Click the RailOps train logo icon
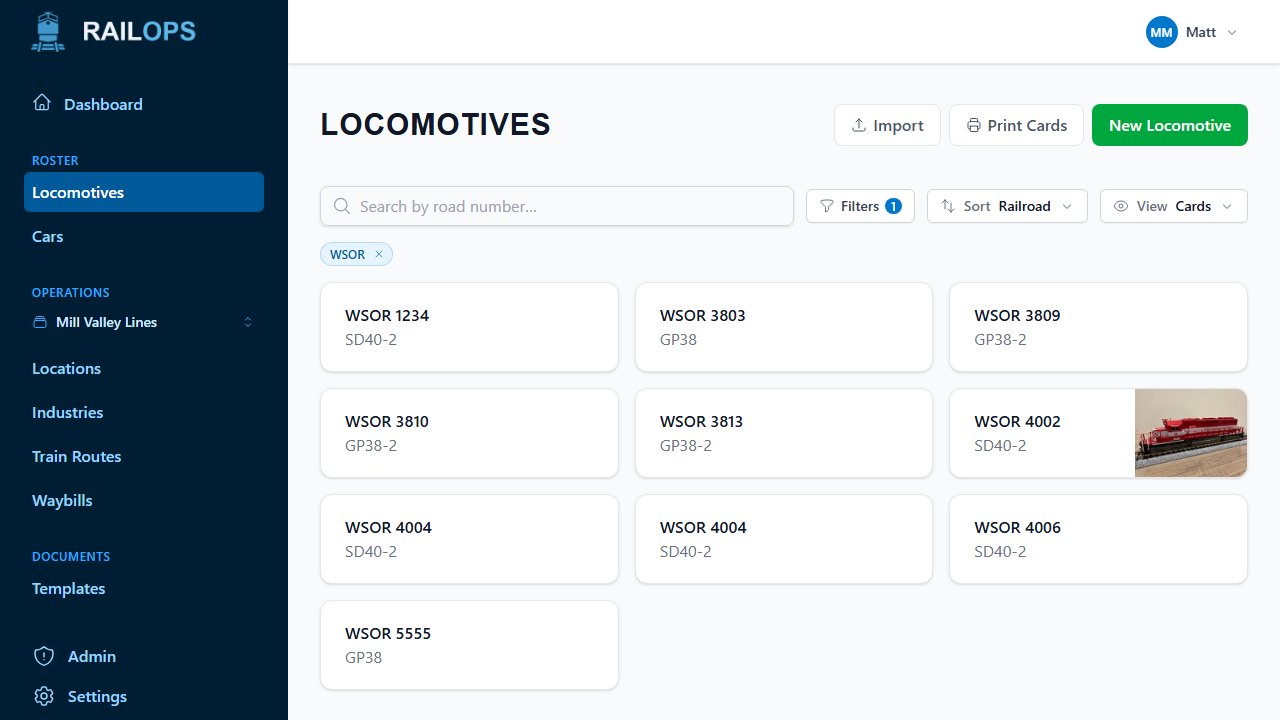 [48, 32]
